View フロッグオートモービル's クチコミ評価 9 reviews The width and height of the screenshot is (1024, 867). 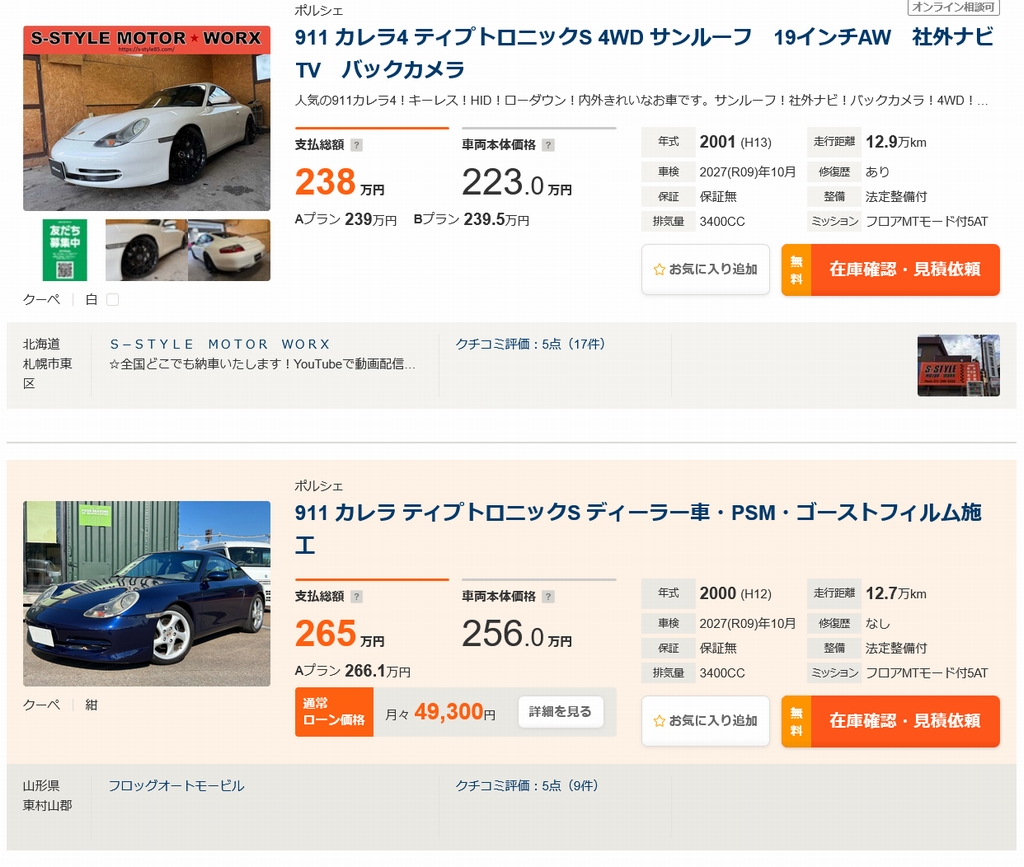pos(526,786)
